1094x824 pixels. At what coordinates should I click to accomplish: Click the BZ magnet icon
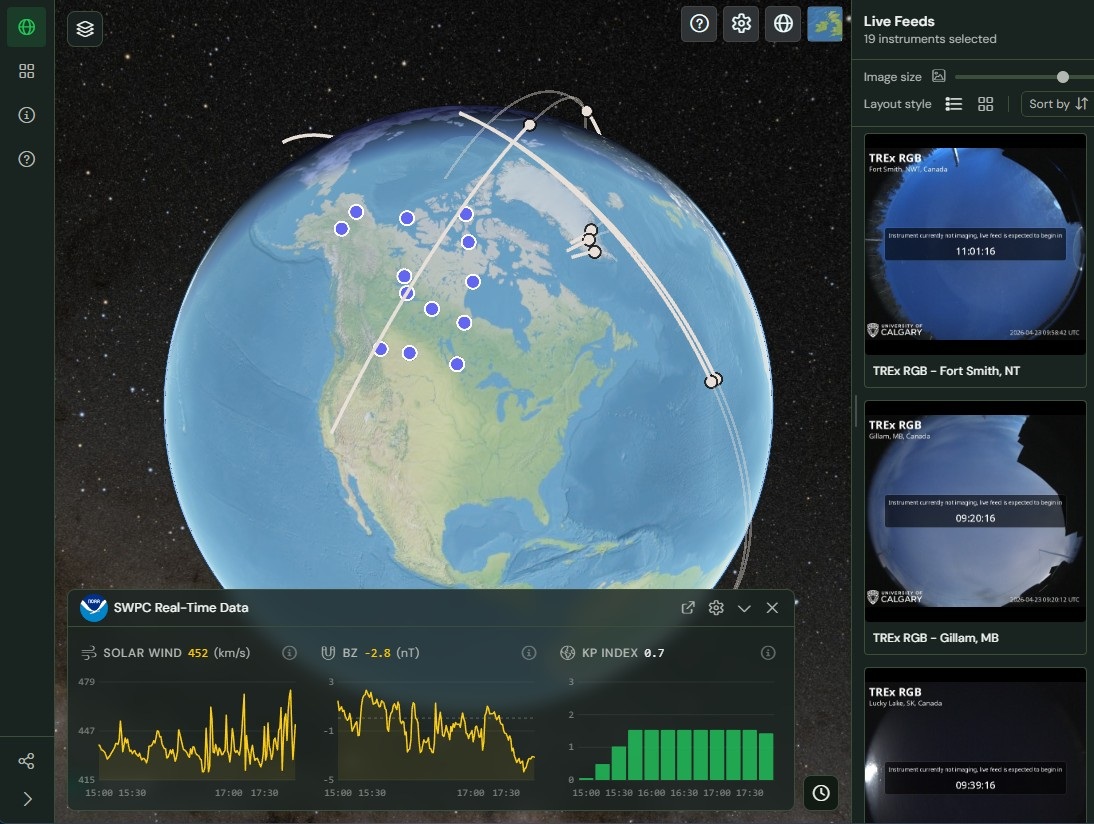[328, 653]
